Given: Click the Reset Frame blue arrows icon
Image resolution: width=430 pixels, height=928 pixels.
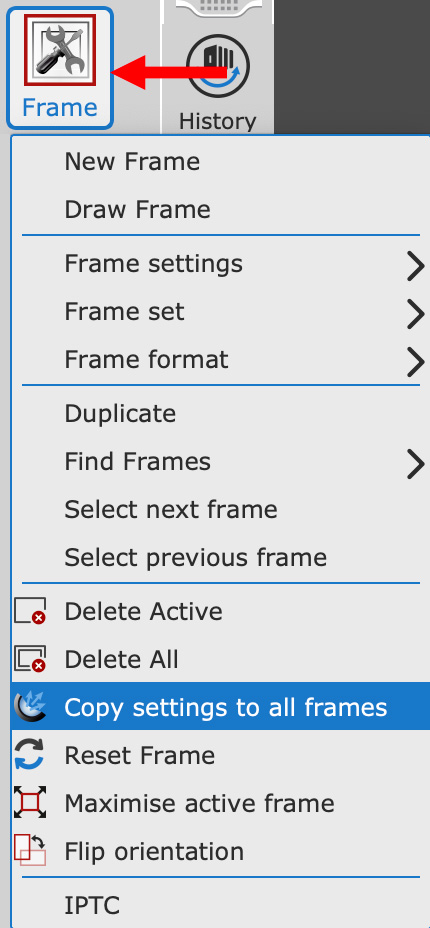Looking at the screenshot, I should (x=30, y=755).
